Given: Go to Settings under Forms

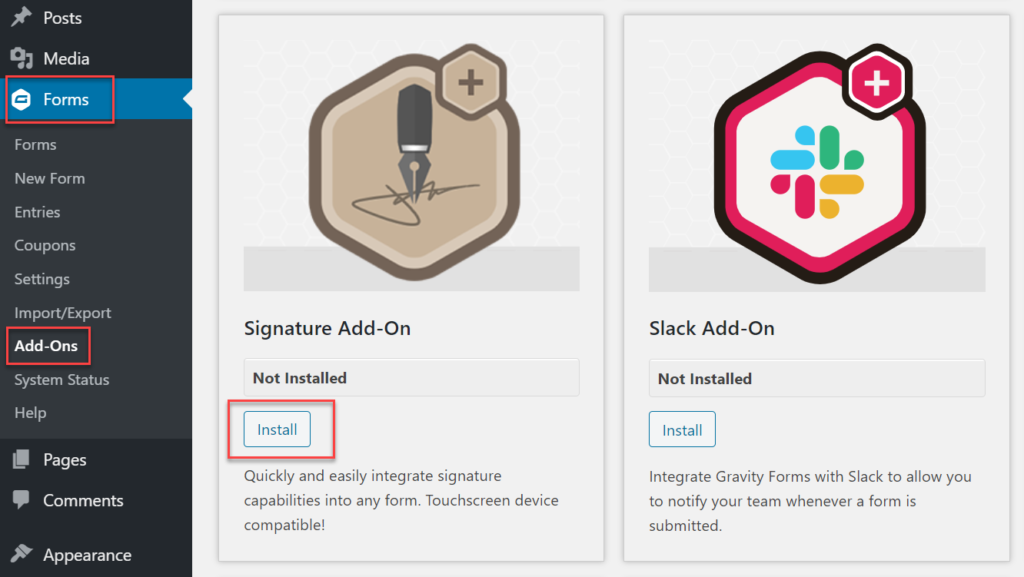Looking at the screenshot, I should 44,279.
